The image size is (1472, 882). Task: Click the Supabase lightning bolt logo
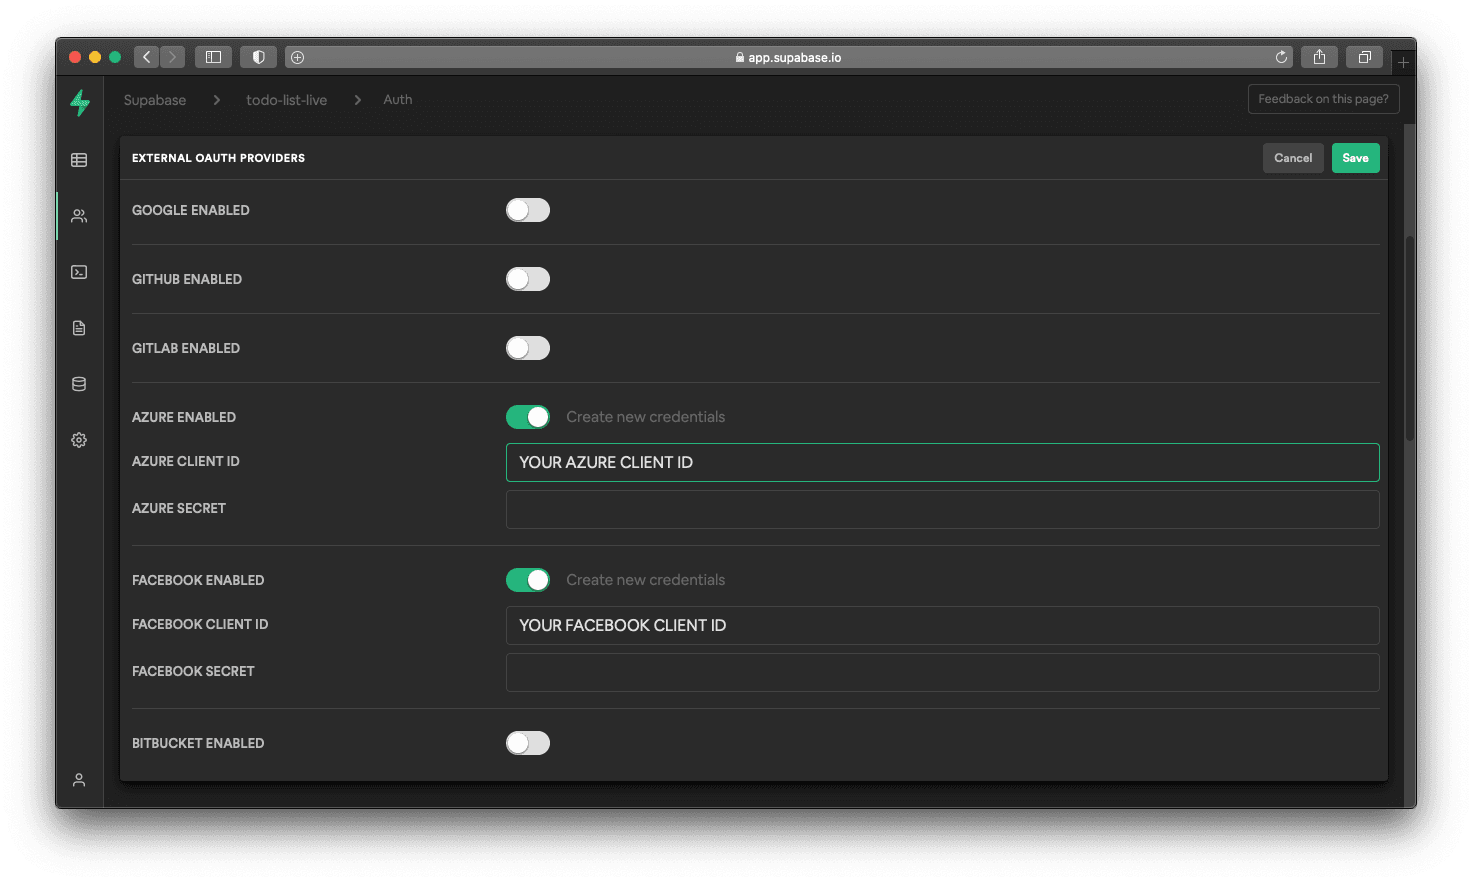click(x=80, y=102)
